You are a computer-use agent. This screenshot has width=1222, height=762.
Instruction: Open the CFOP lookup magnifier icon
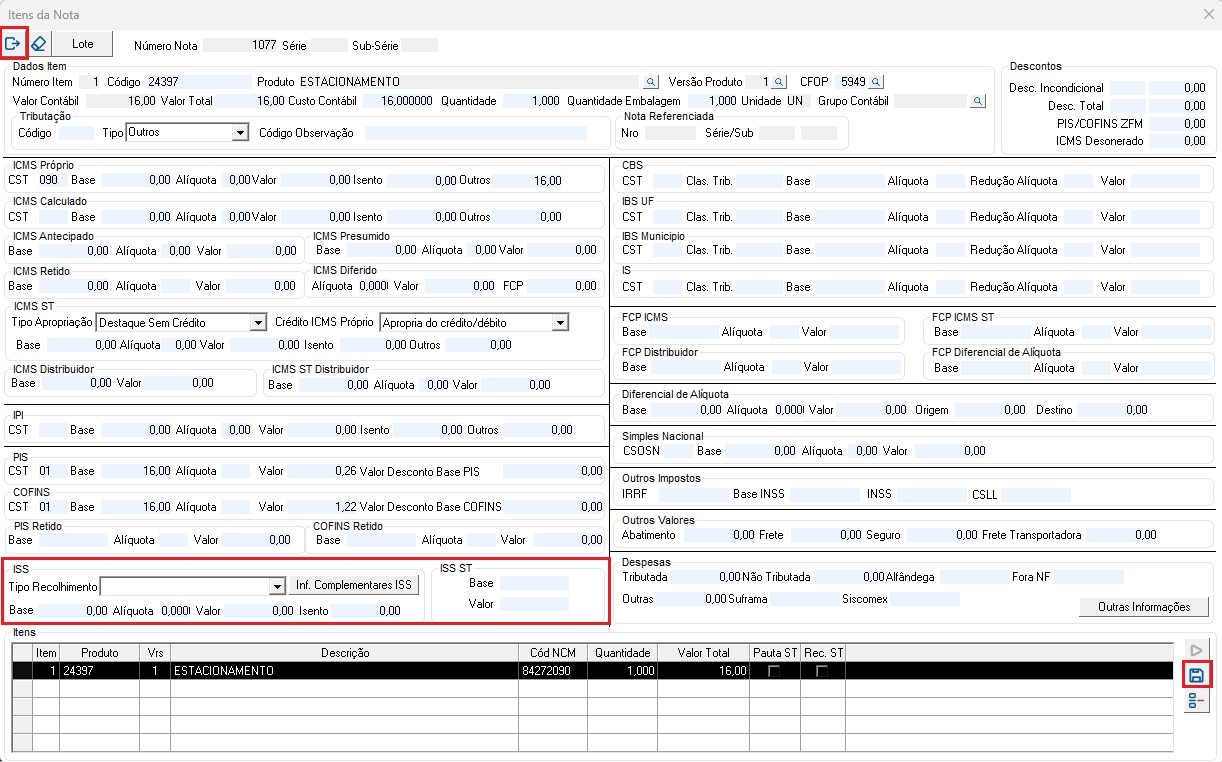tap(876, 82)
